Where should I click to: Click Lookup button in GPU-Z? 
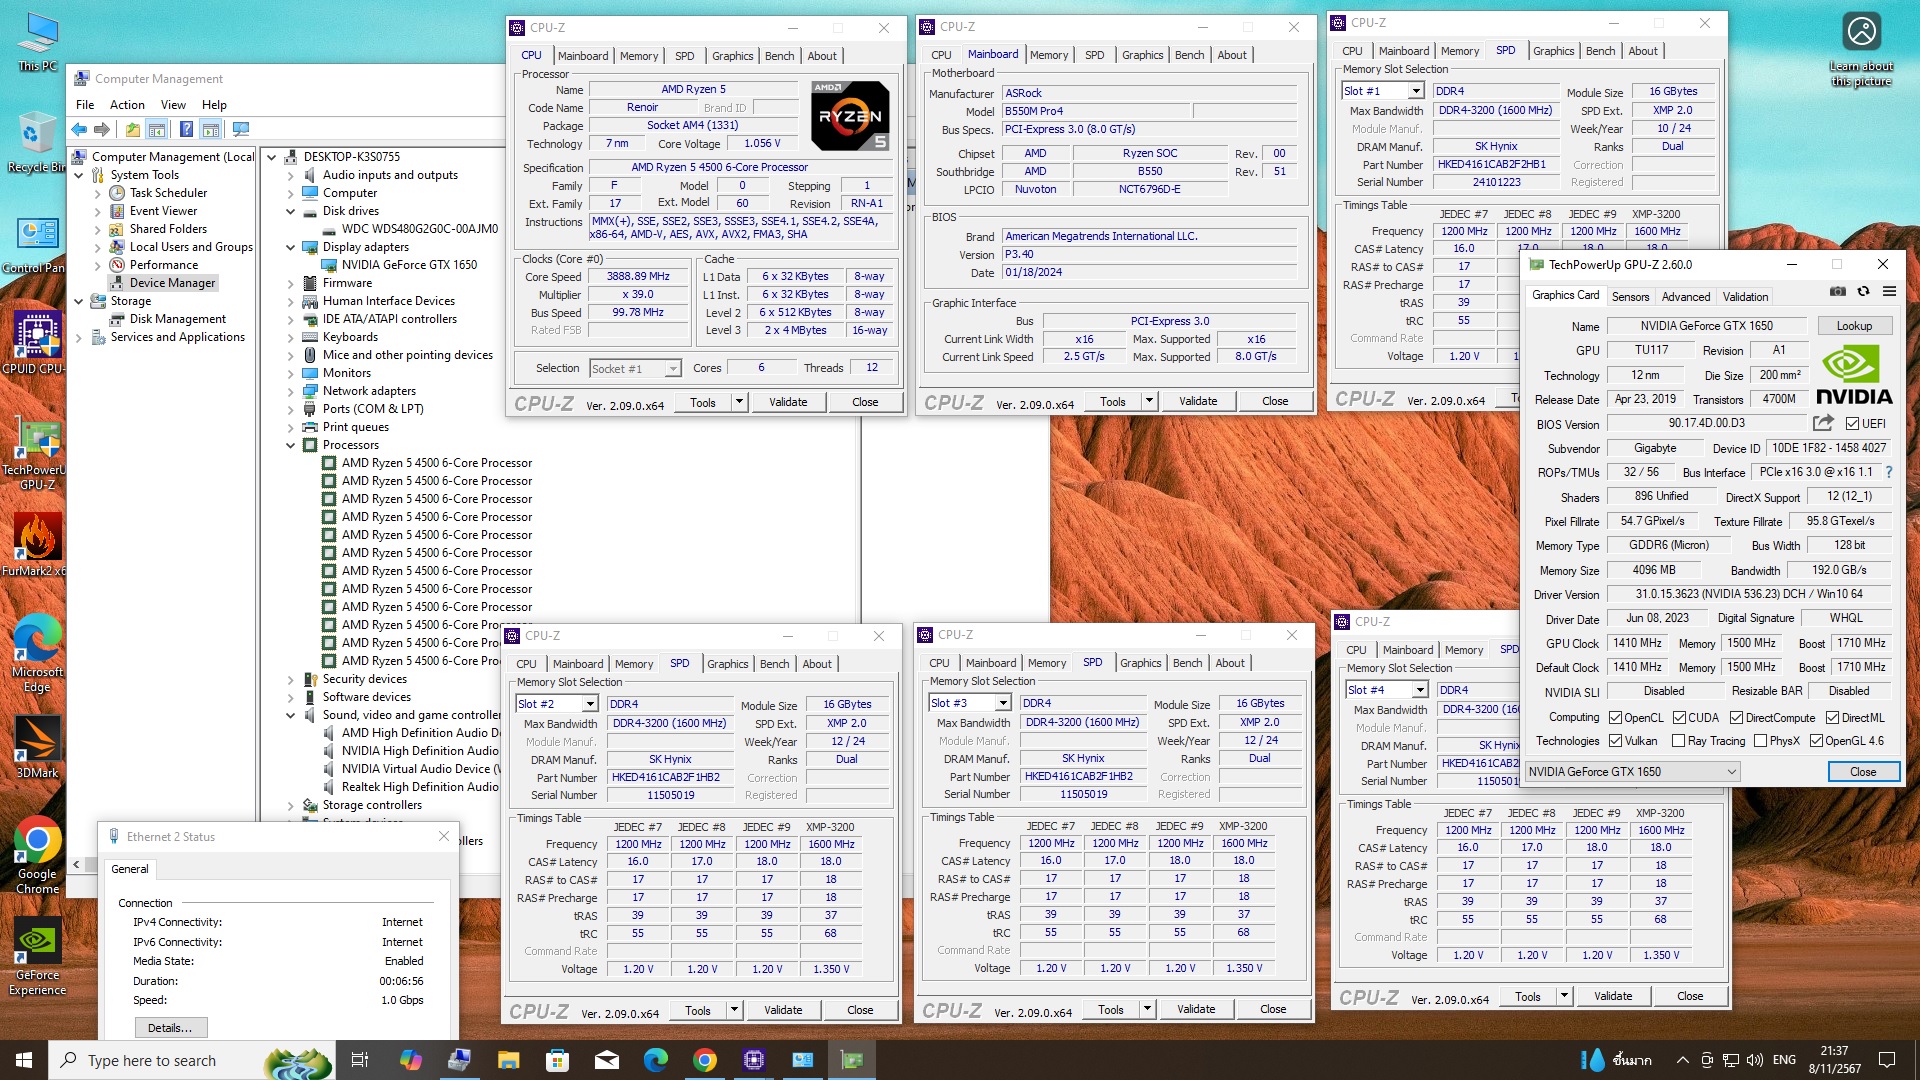pos(1854,326)
